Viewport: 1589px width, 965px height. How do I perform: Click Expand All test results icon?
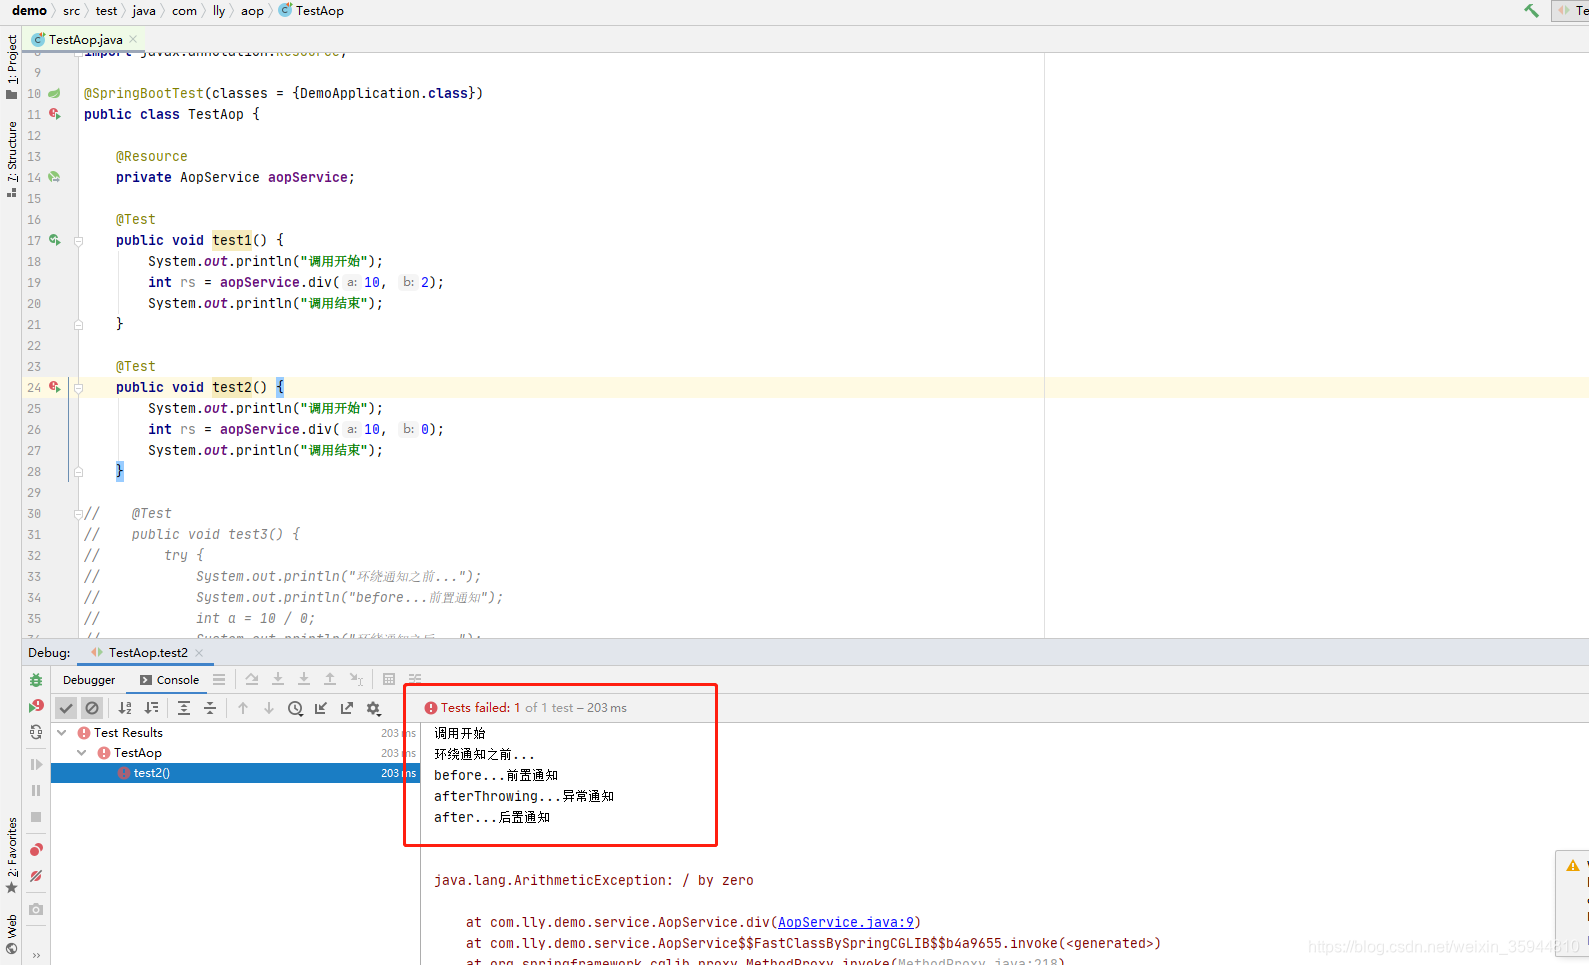[x=184, y=708]
